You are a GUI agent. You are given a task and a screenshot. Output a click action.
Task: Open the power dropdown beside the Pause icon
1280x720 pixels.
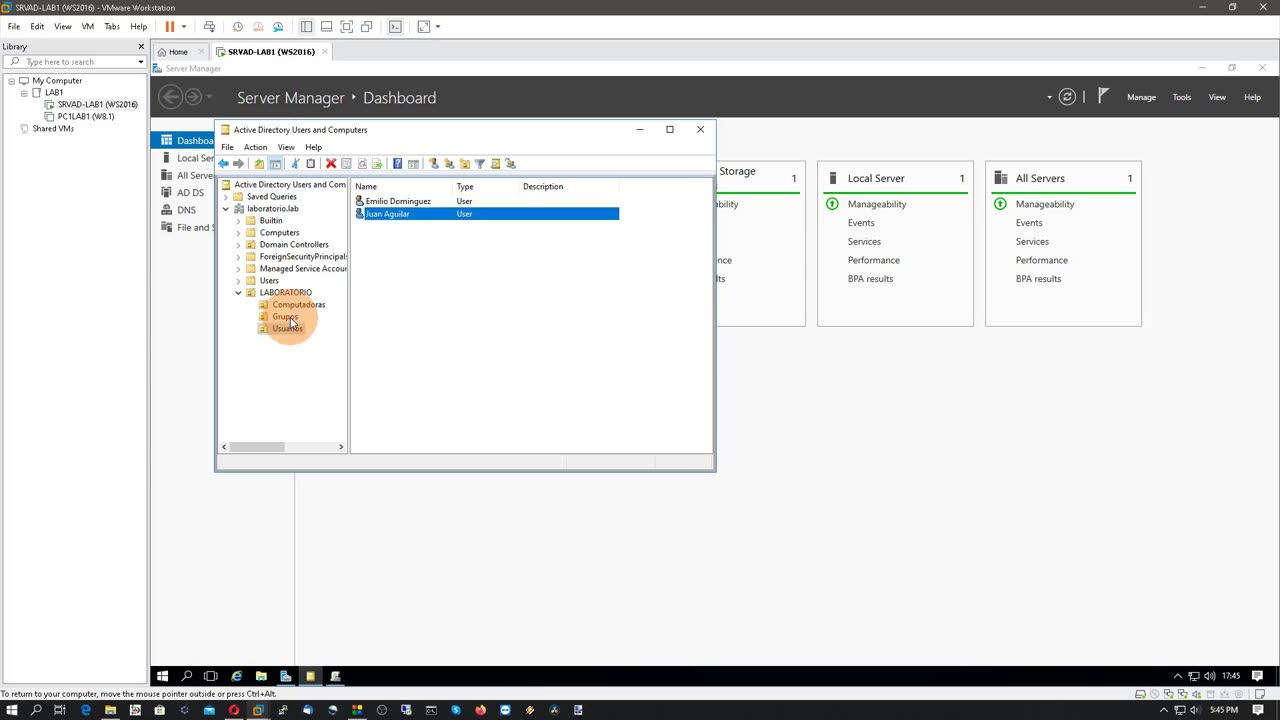[184, 27]
